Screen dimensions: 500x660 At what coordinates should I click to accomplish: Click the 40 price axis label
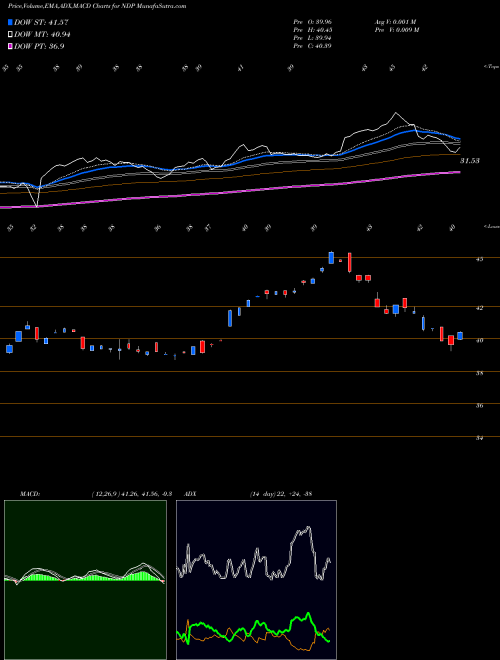point(479,341)
